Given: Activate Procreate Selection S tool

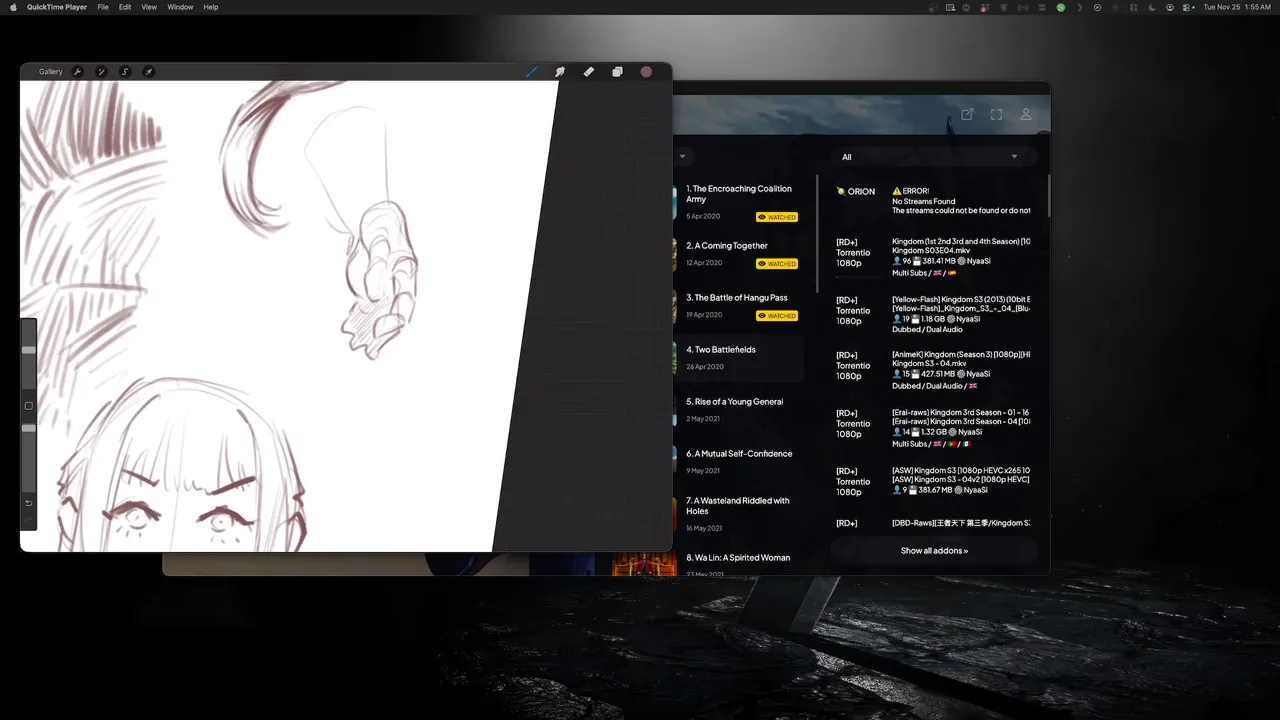Looking at the screenshot, I should 125,72.
